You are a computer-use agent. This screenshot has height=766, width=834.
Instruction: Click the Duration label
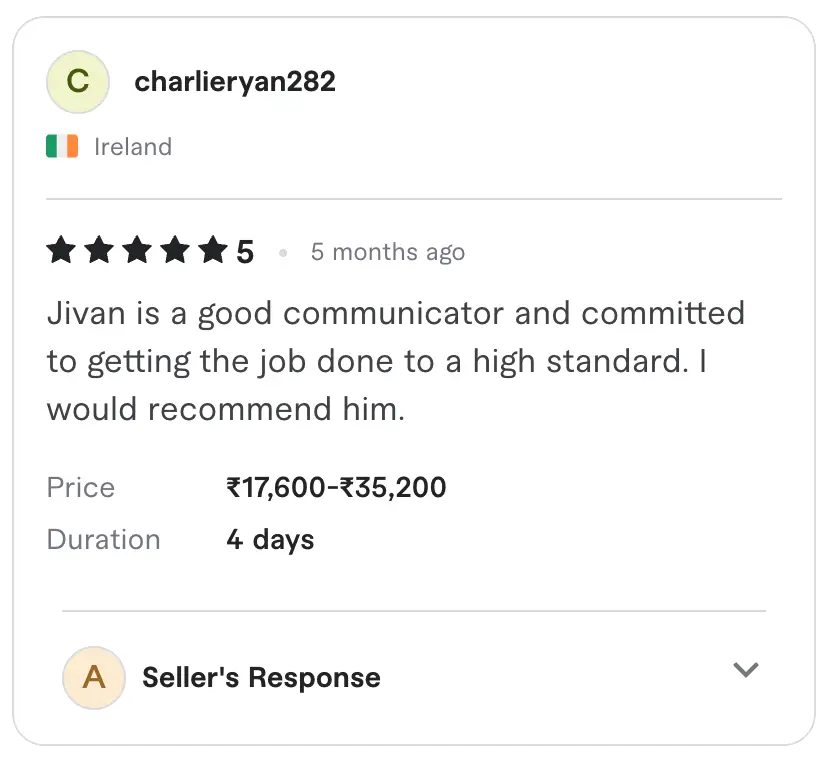click(104, 540)
